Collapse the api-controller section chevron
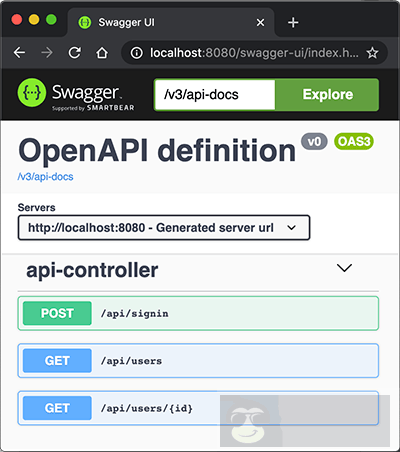Image resolution: width=400 pixels, height=452 pixels. coord(344,268)
